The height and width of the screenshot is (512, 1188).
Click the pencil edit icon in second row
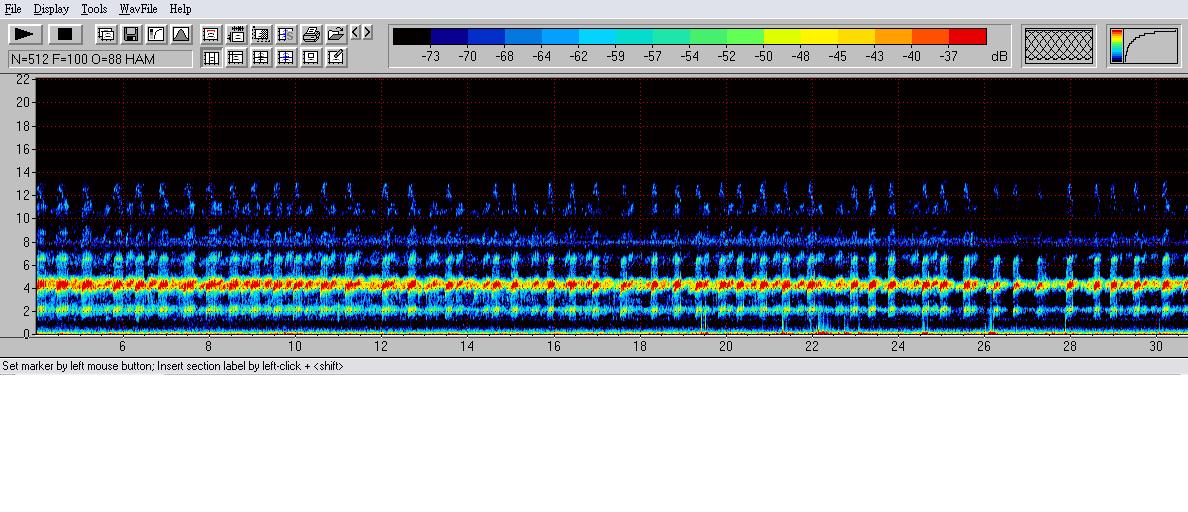click(336, 58)
